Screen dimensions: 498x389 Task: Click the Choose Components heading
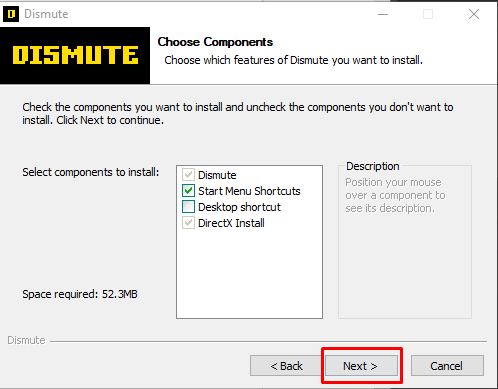pos(215,42)
